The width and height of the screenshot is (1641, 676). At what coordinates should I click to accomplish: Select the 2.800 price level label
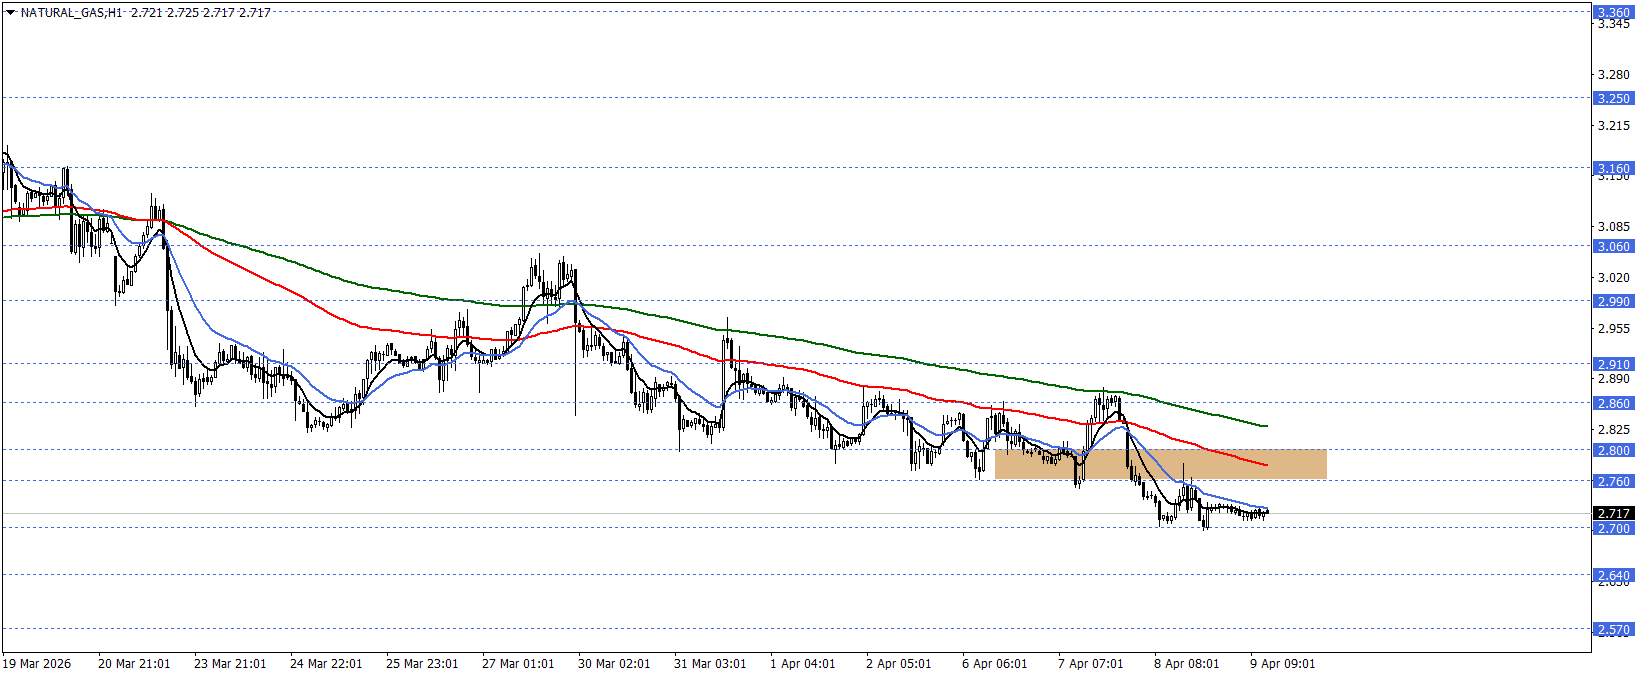click(x=1612, y=450)
